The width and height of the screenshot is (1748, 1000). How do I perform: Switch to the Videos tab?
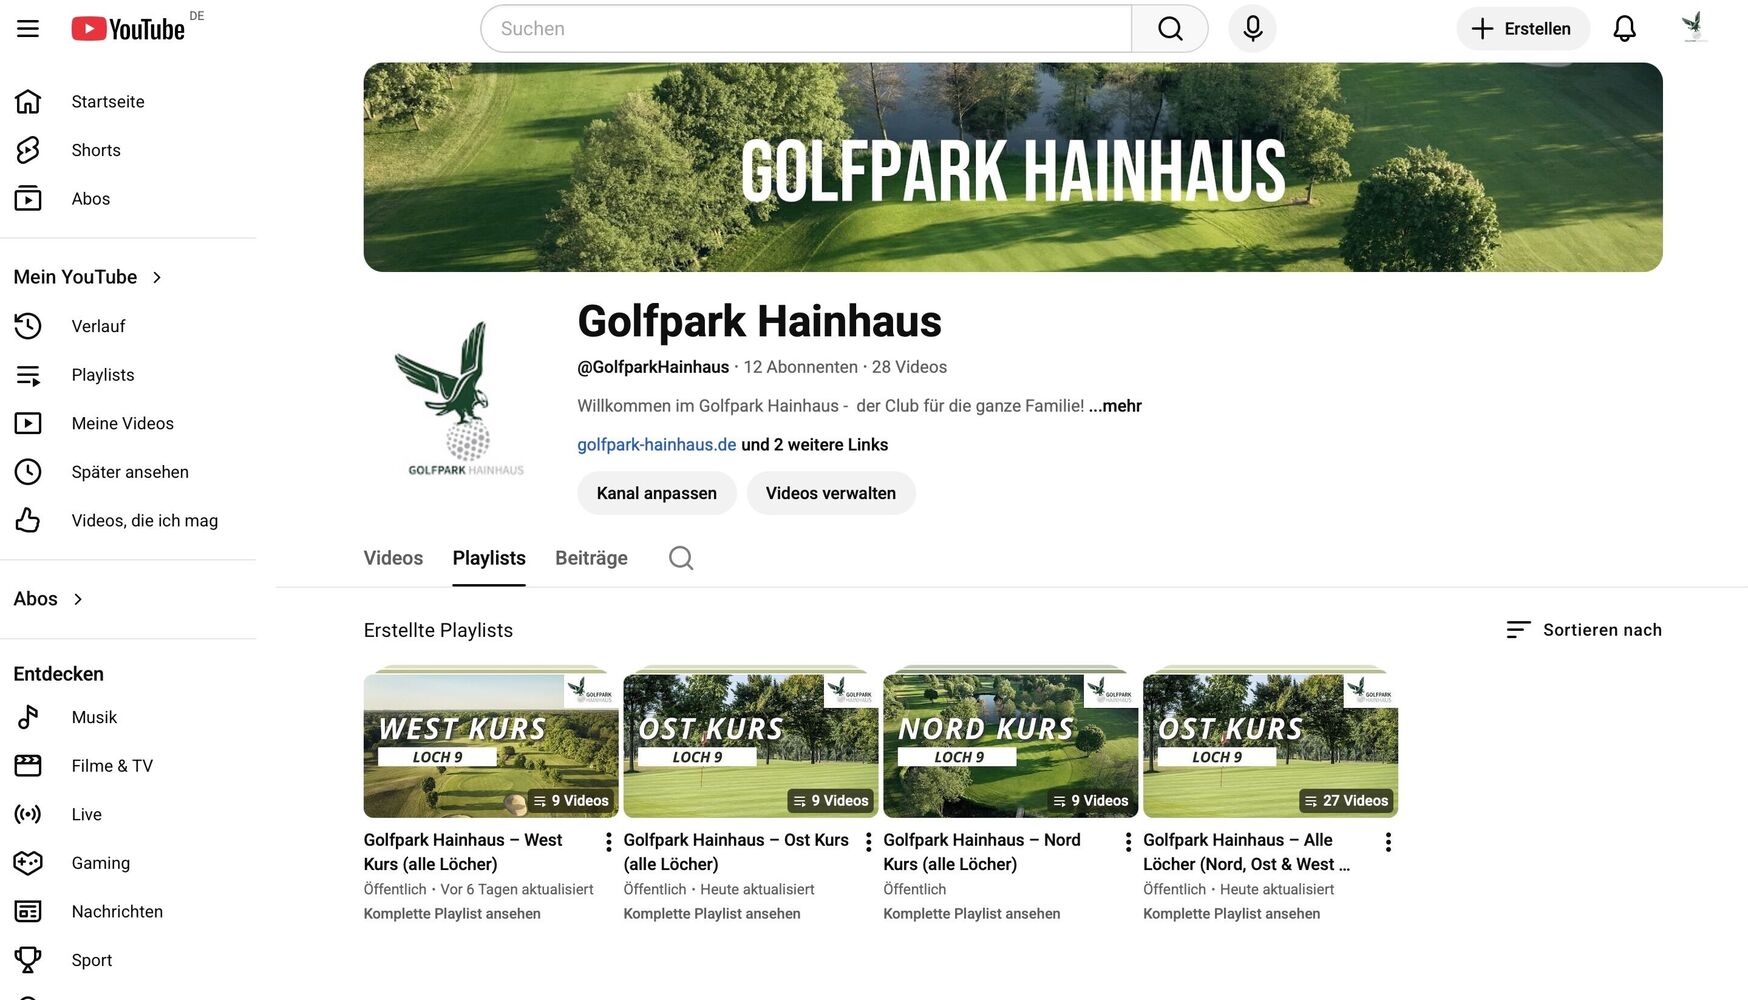coord(393,558)
